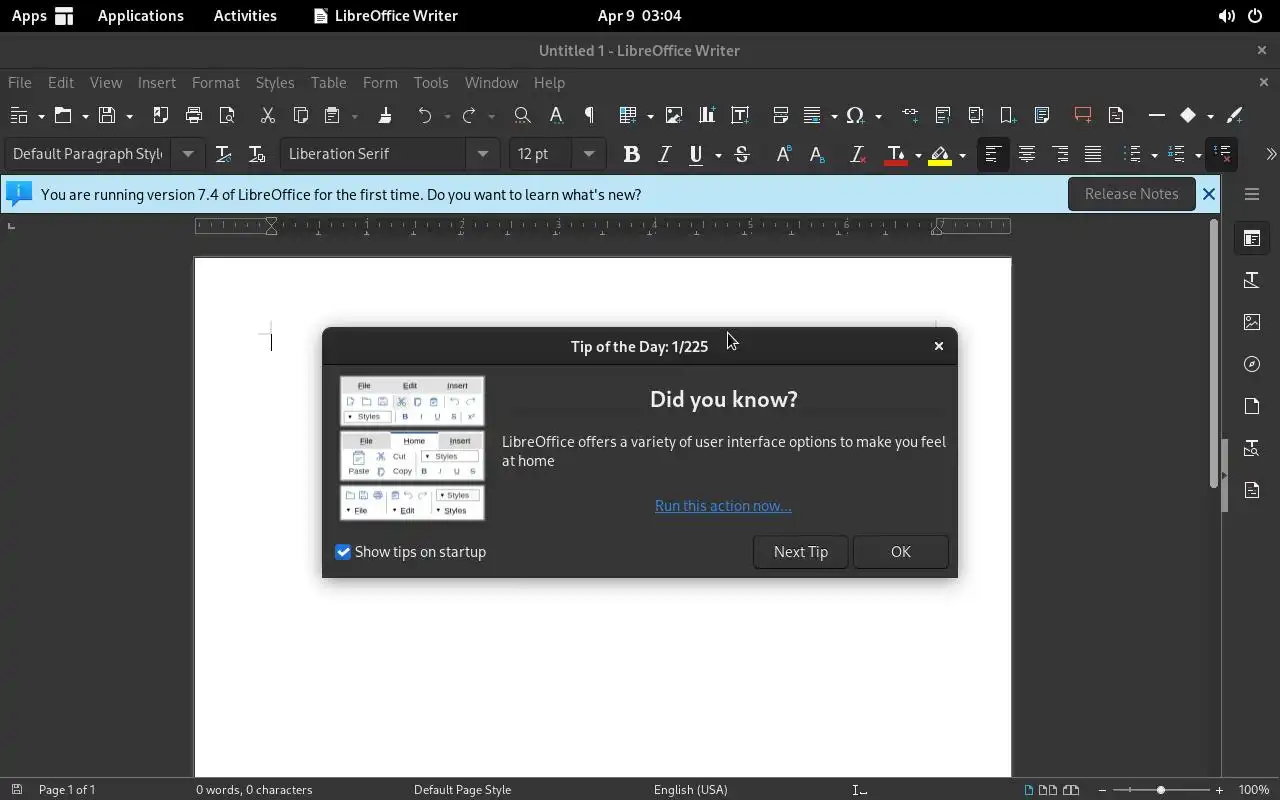Click inside the Font Name field
Image resolution: width=1280 pixels, height=800 pixels.
[x=373, y=154]
